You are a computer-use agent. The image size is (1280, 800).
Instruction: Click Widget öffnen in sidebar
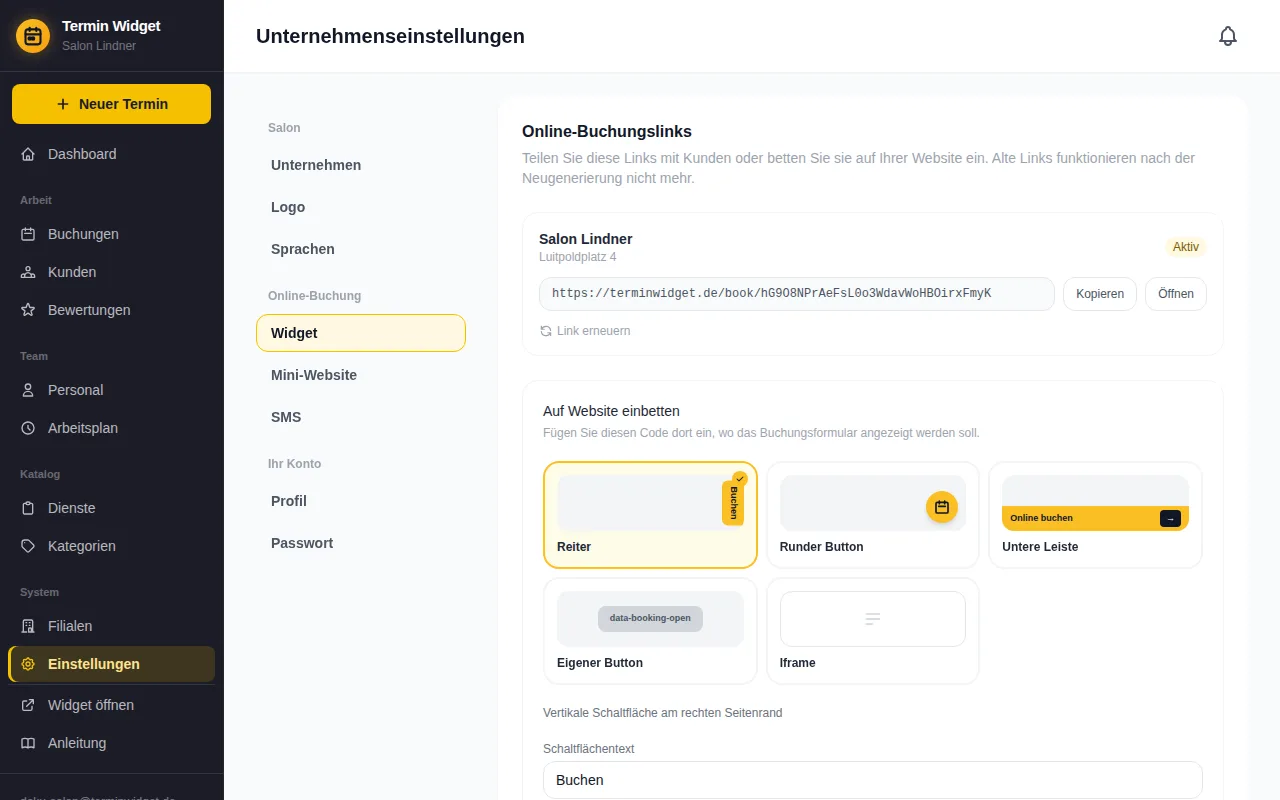tap(111, 705)
